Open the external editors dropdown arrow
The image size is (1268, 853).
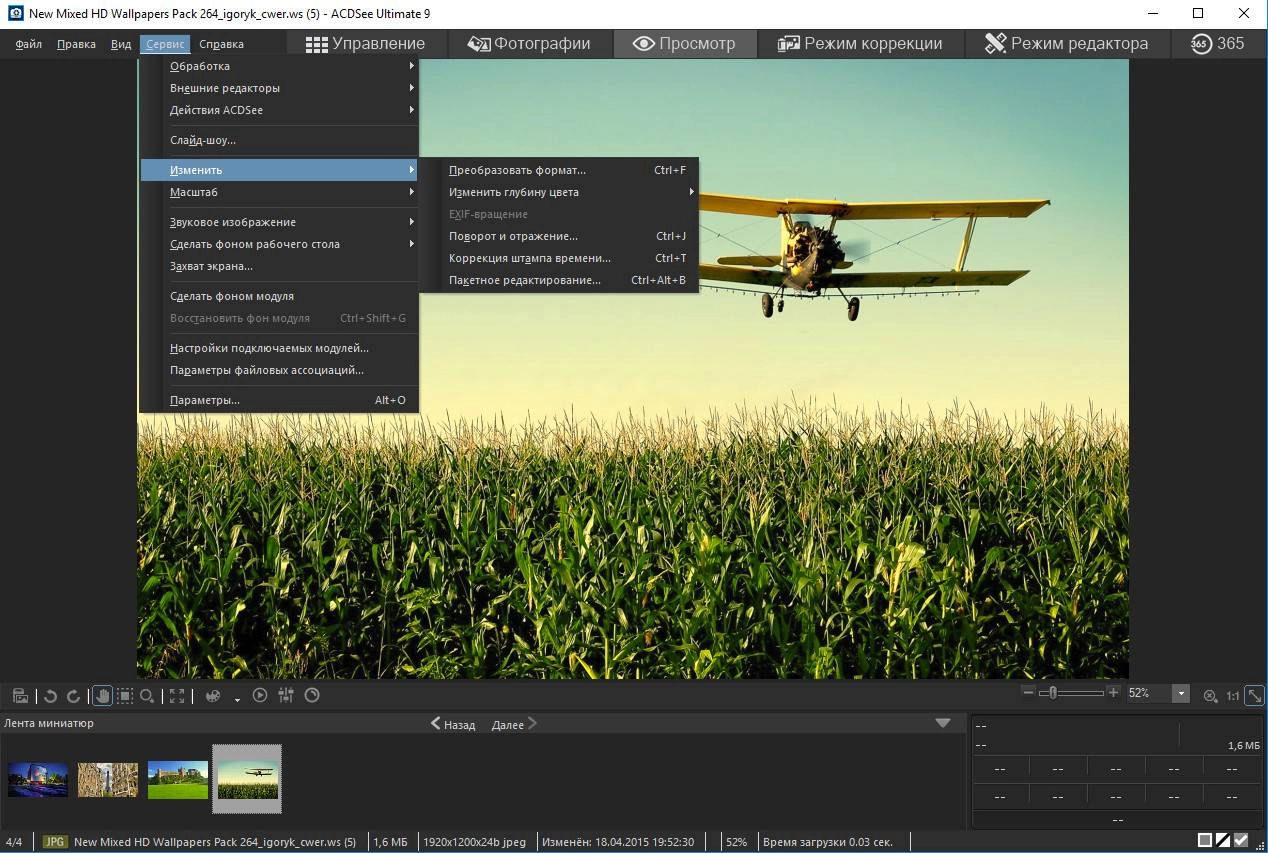click(x=237, y=699)
